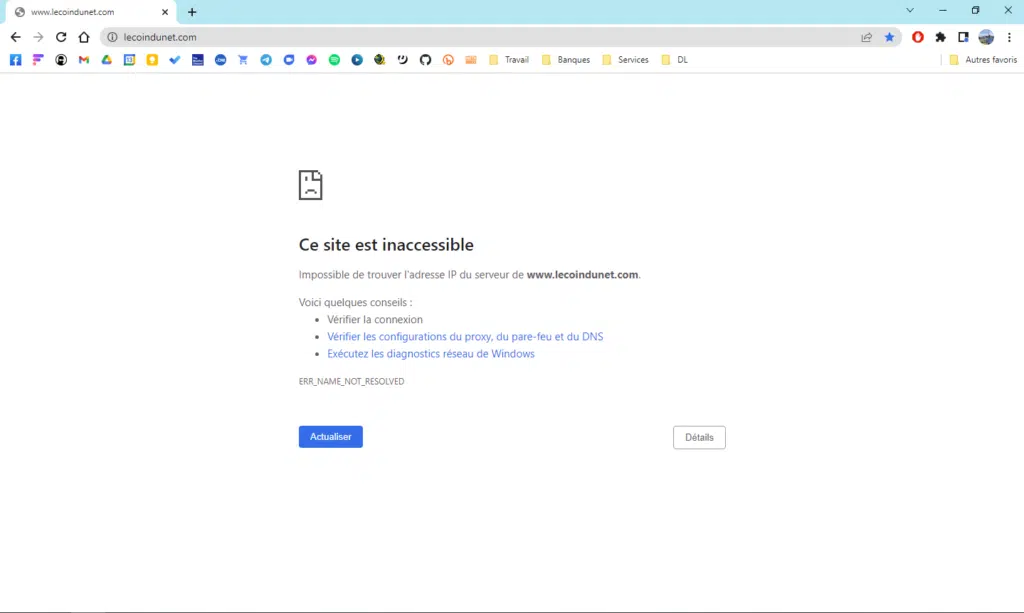
Task: Open the Spotify bookmark
Action: click(334, 59)
